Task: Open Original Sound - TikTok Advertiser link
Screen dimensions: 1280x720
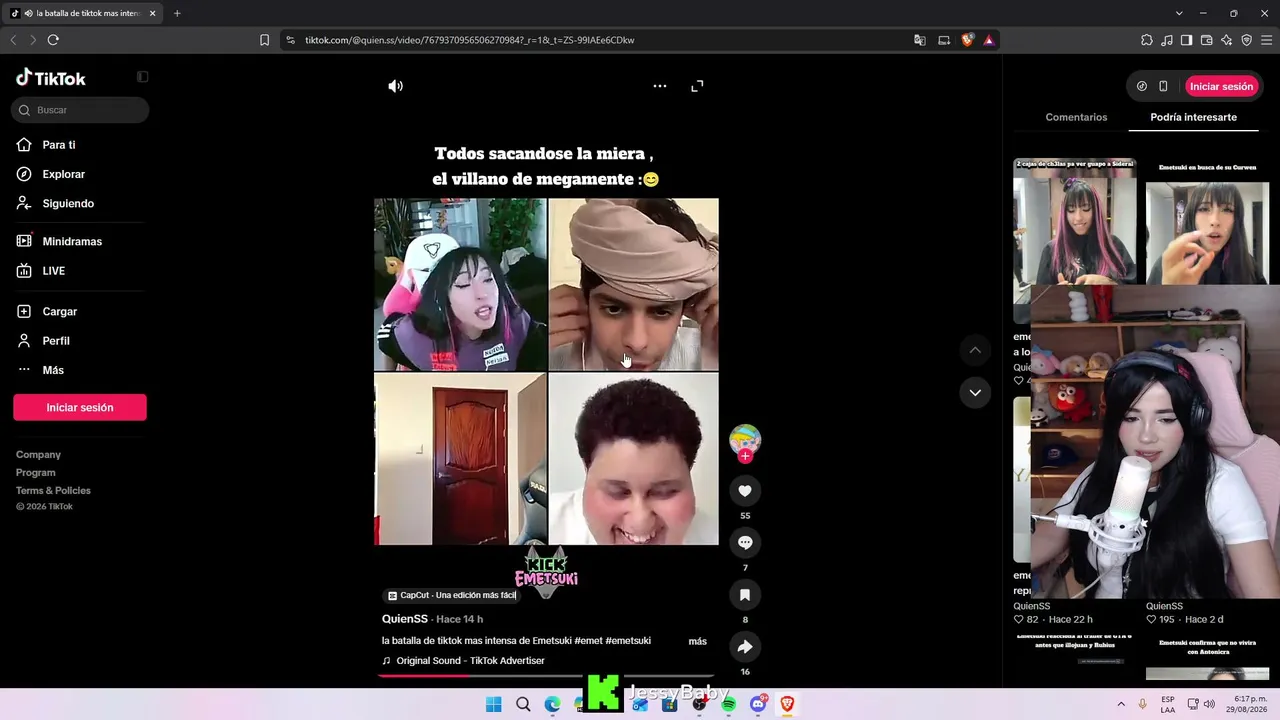Action: pos(470,661)
